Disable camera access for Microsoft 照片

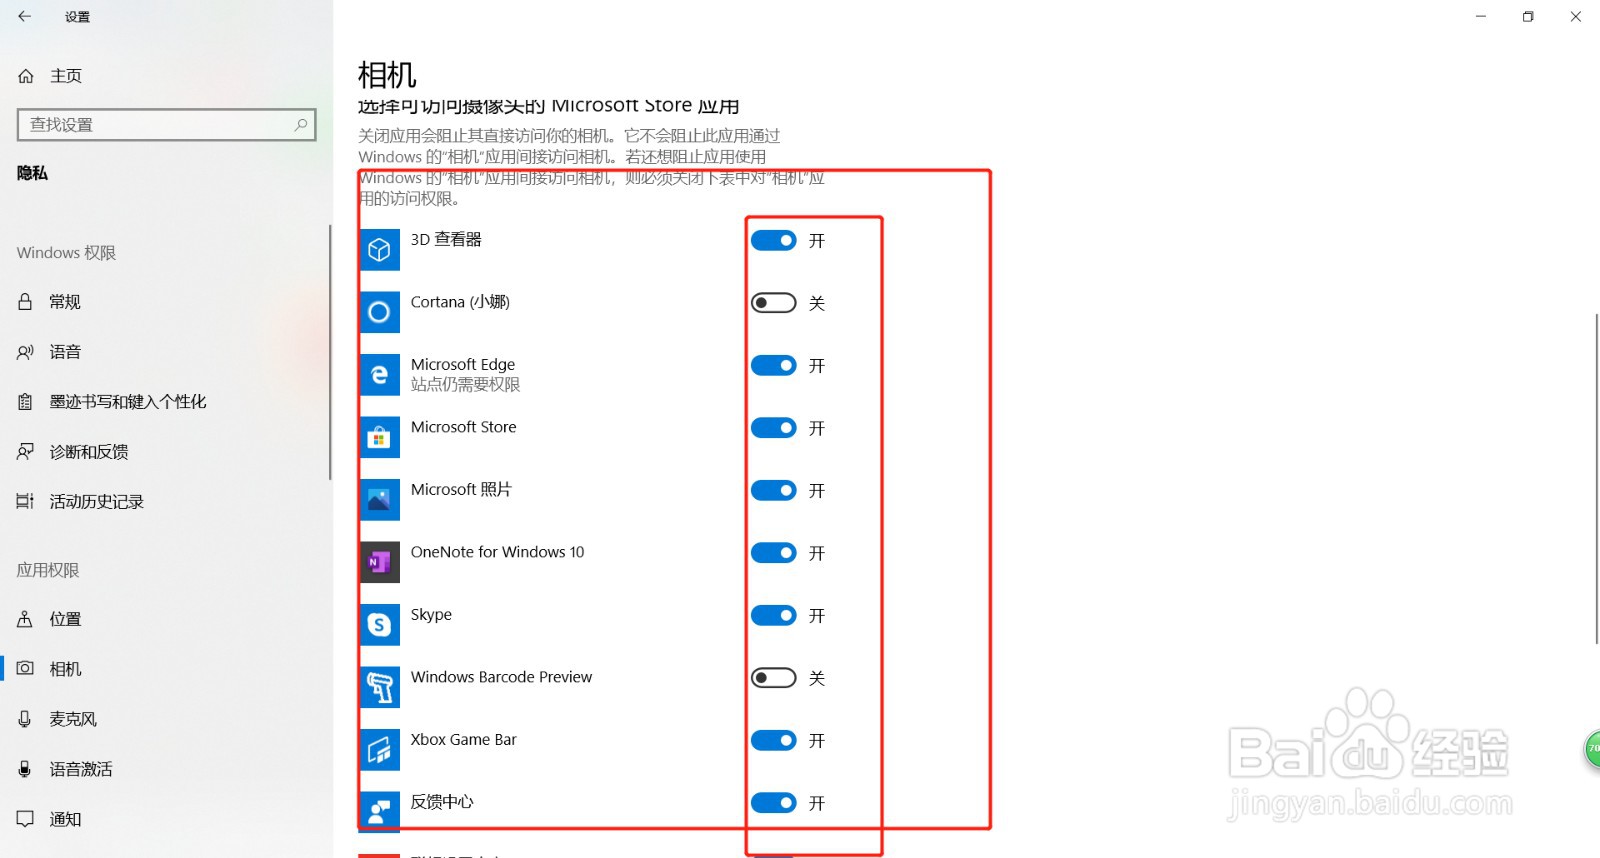click(x=774, y=491)
